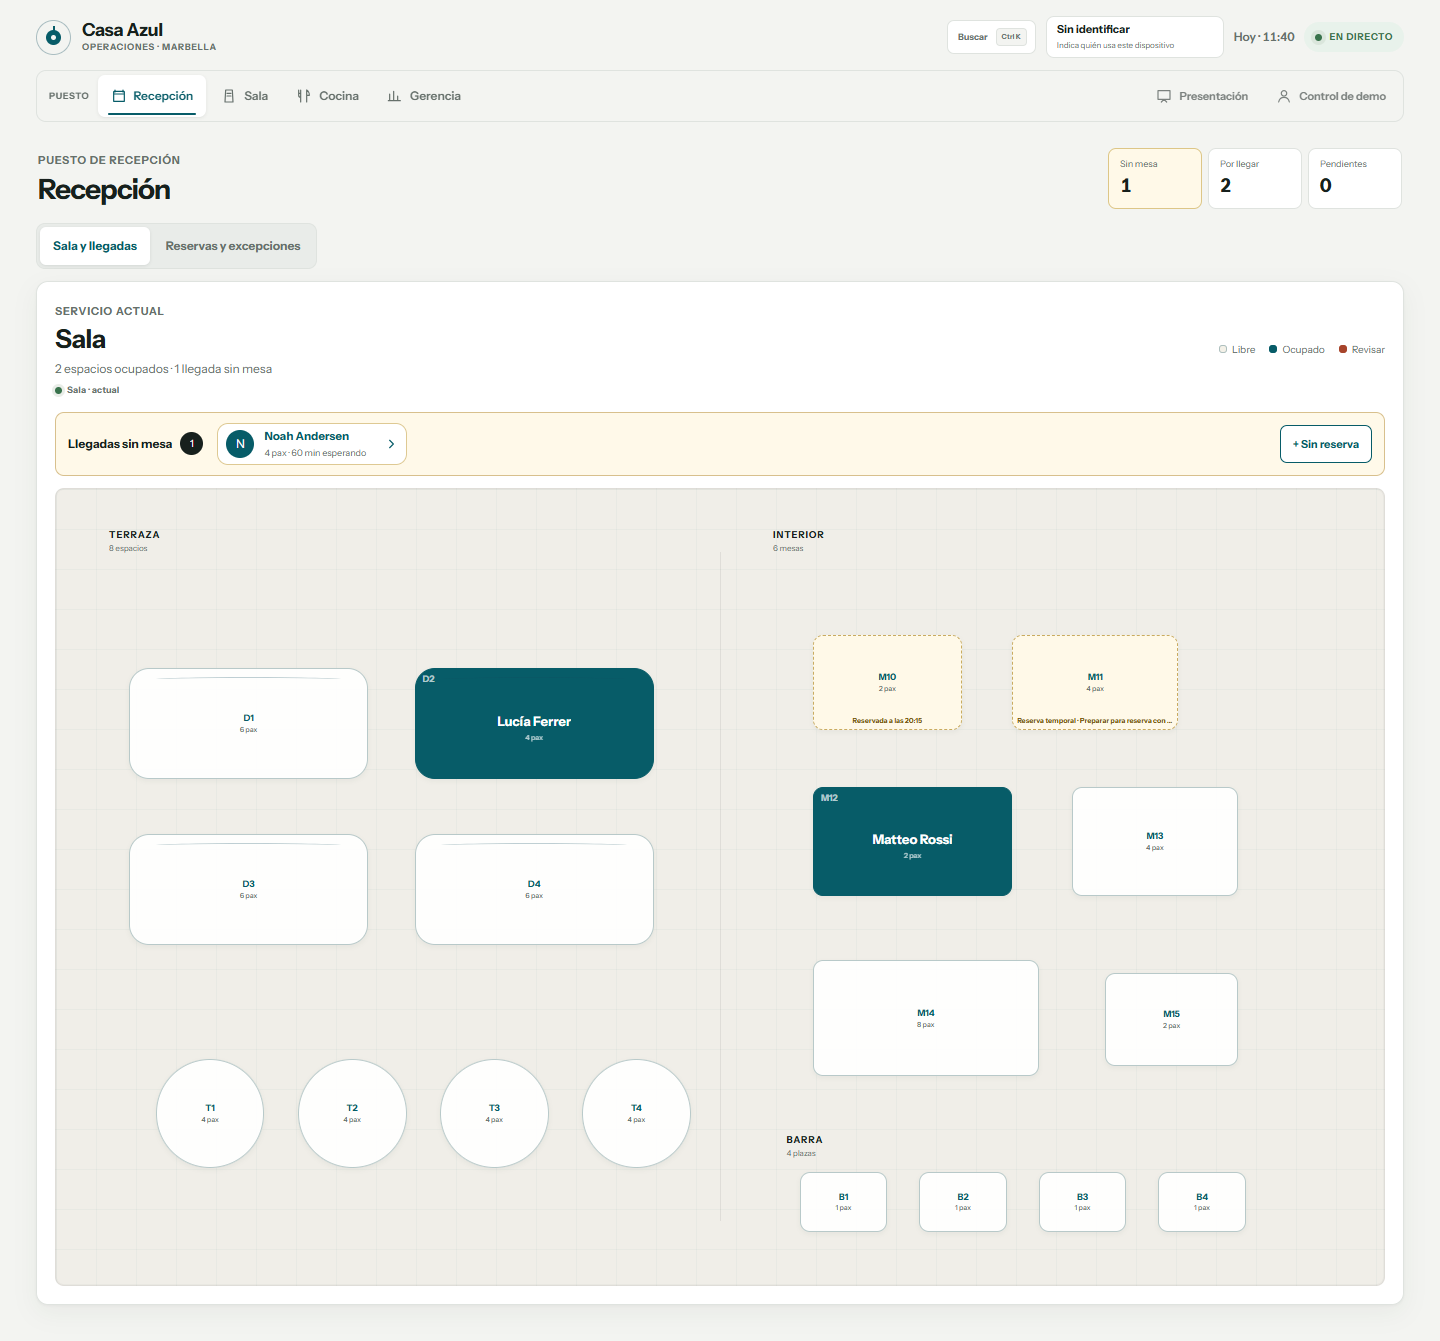The image size is (1440, 1341).
Task: Click the Control de demo person icon
Action: coord(1284,96)
